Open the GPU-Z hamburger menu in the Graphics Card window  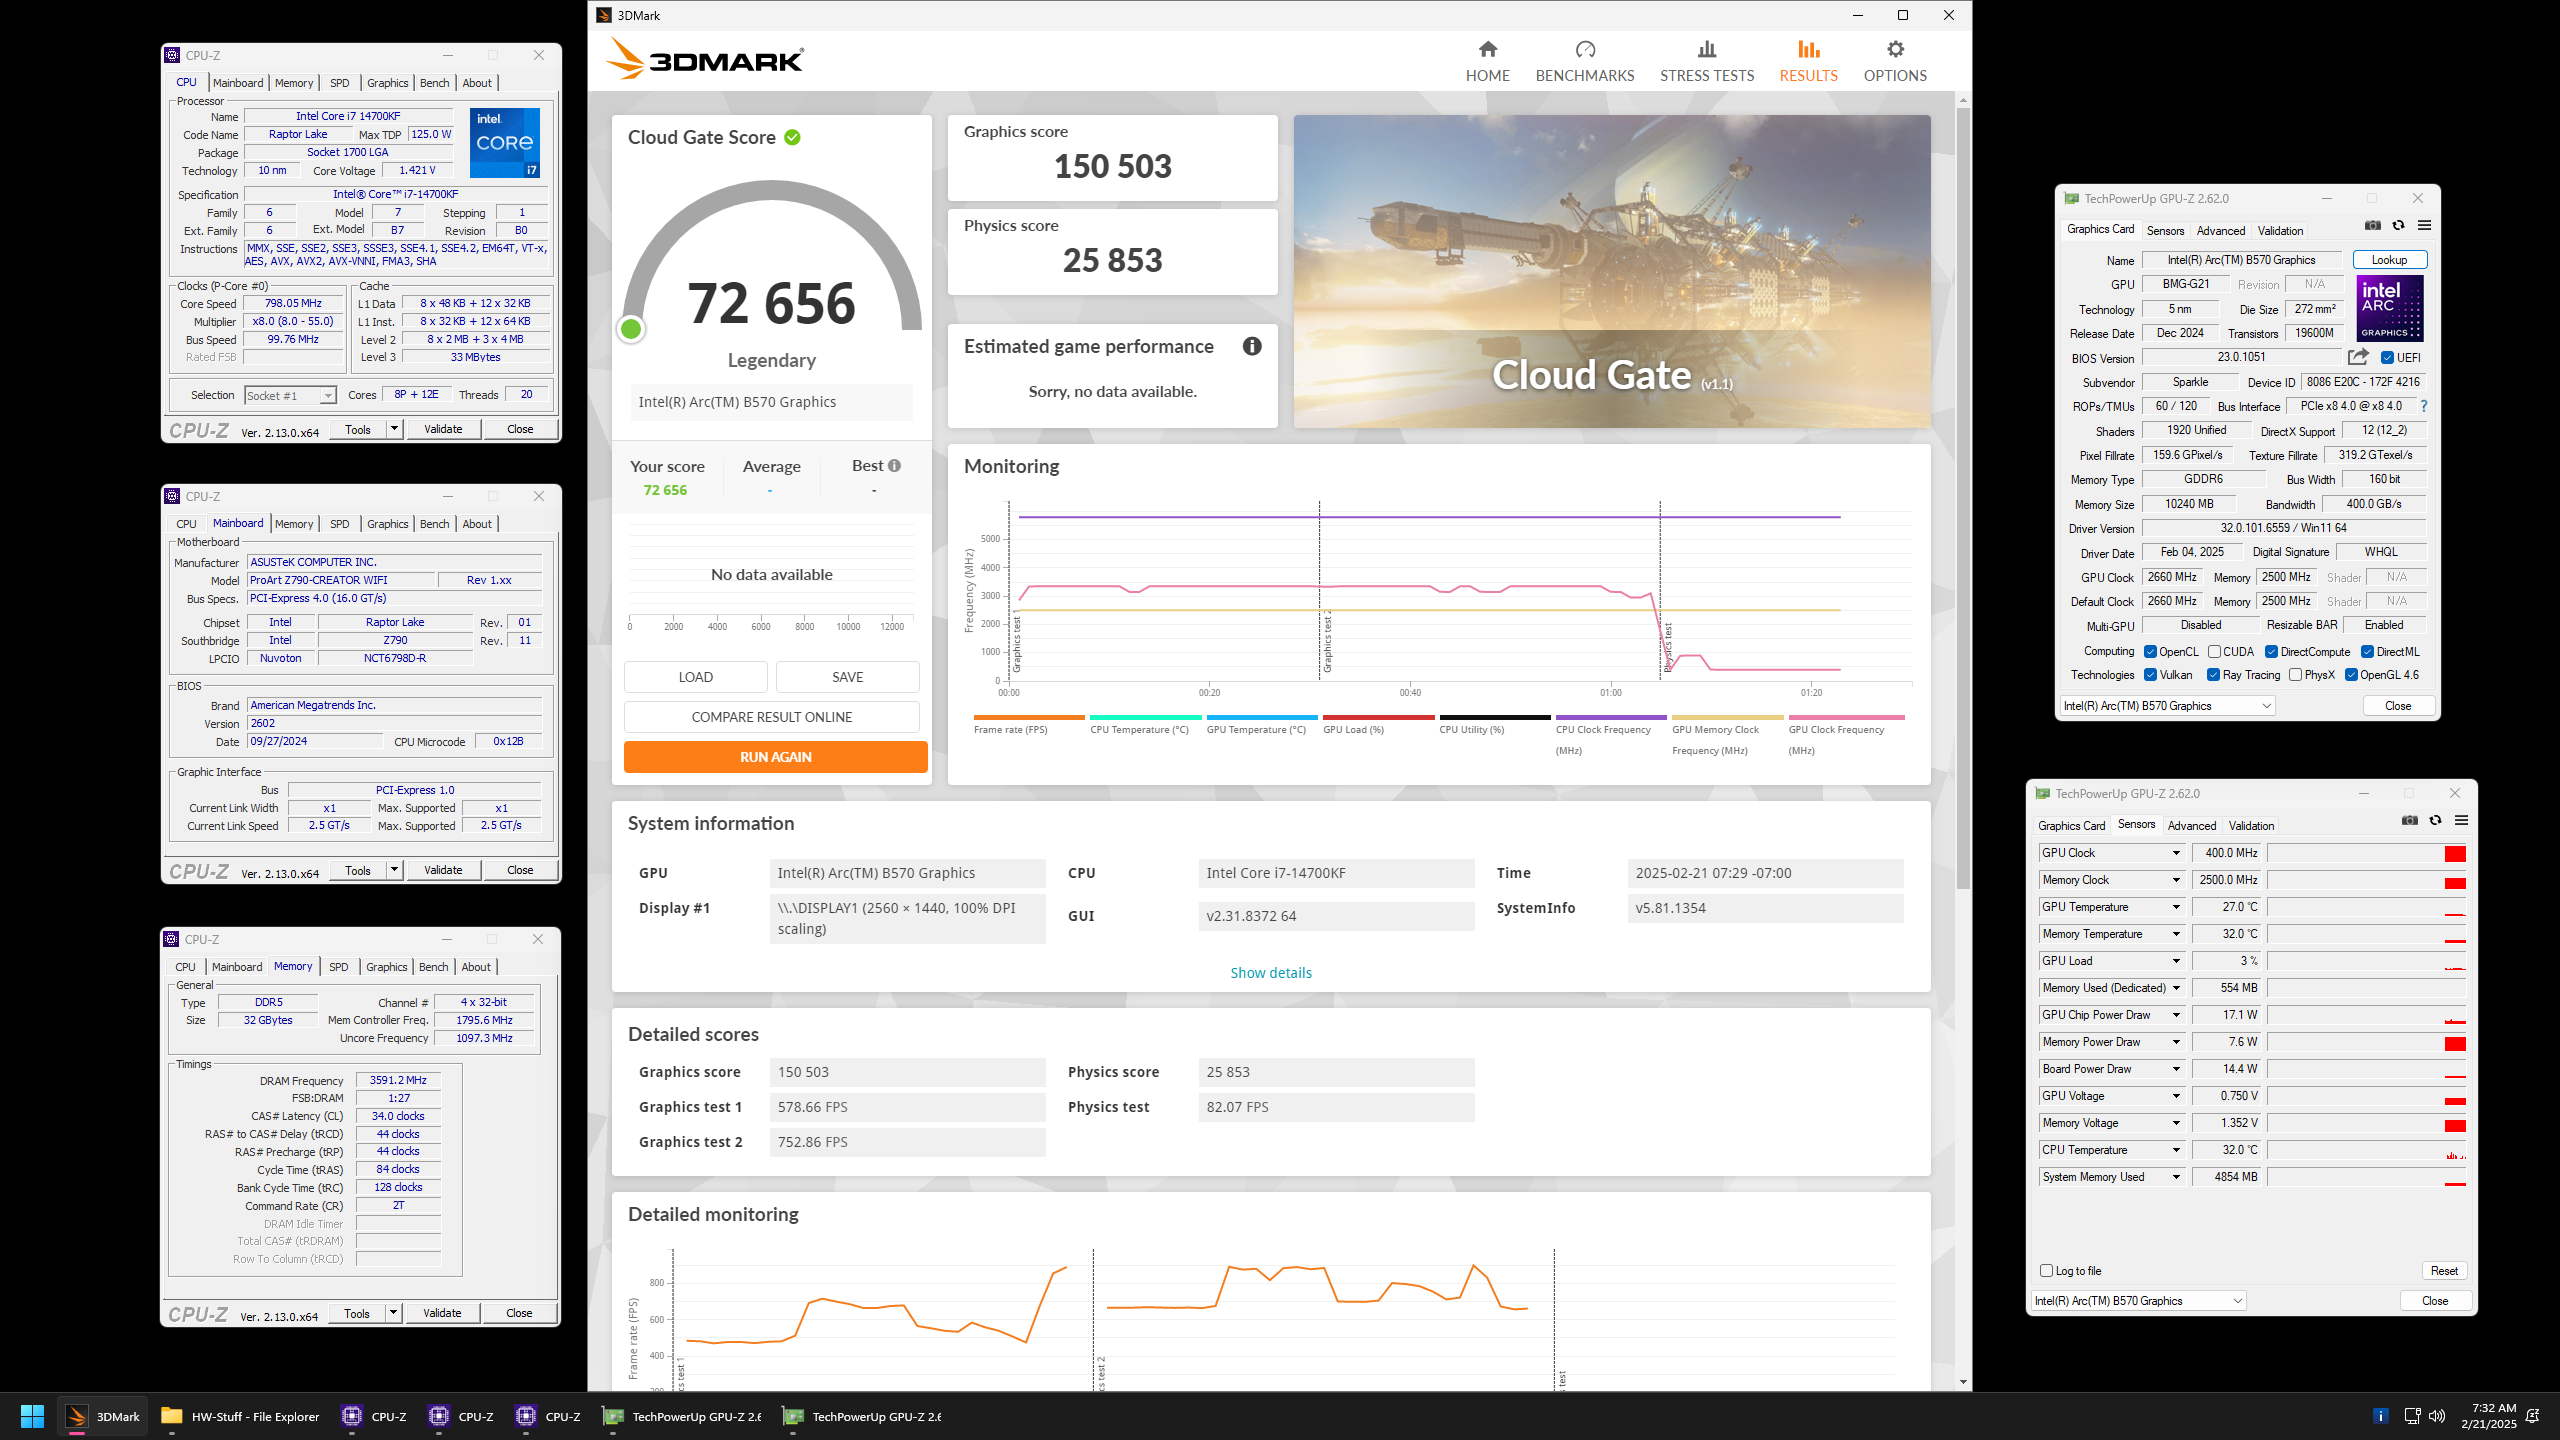click(2424, 226)
